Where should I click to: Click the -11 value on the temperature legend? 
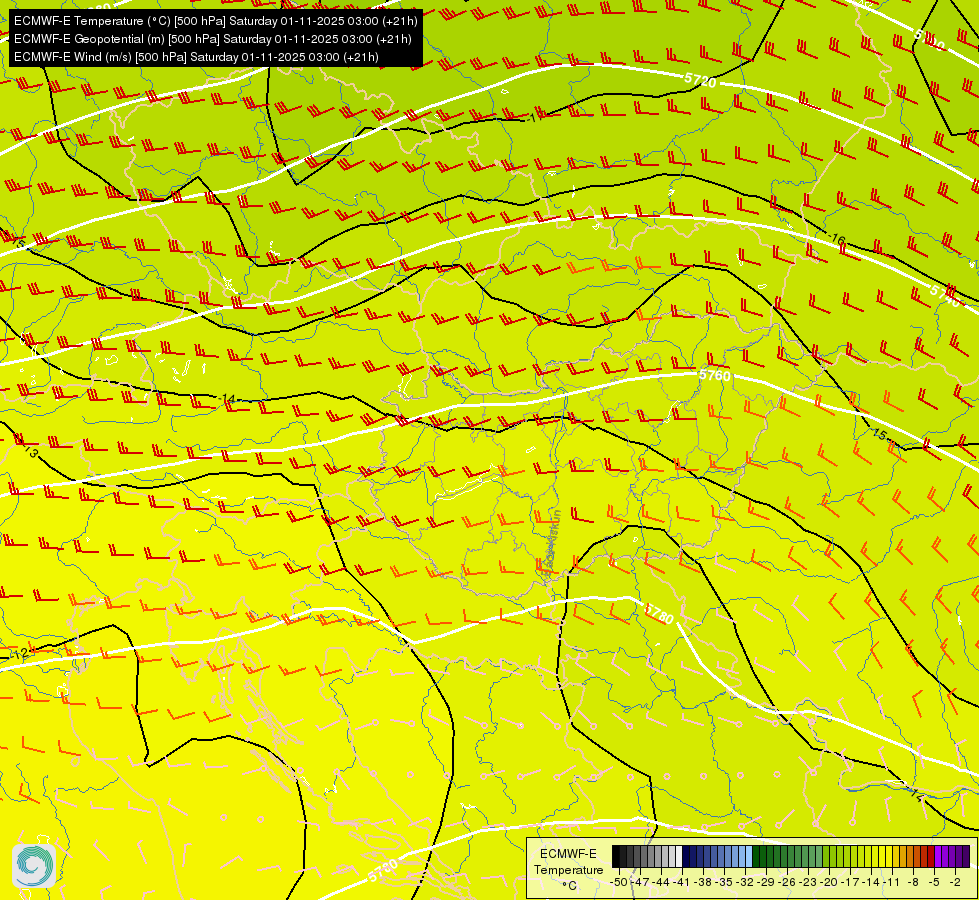[x=893, y=882]
